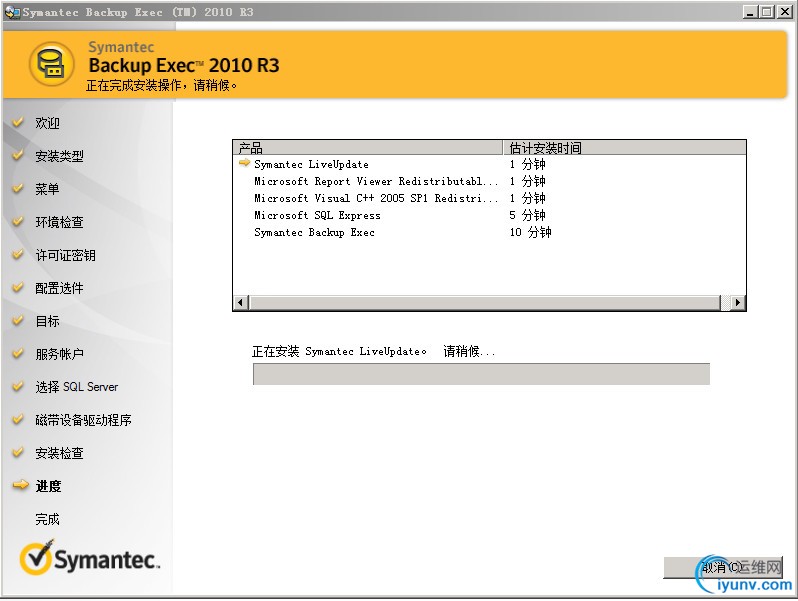Select the 安装类型 step in sidebar

59,156
